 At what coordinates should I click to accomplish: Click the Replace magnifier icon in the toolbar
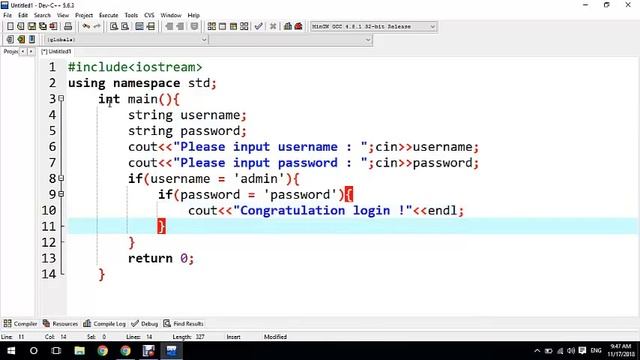click(x=125, y=27)
